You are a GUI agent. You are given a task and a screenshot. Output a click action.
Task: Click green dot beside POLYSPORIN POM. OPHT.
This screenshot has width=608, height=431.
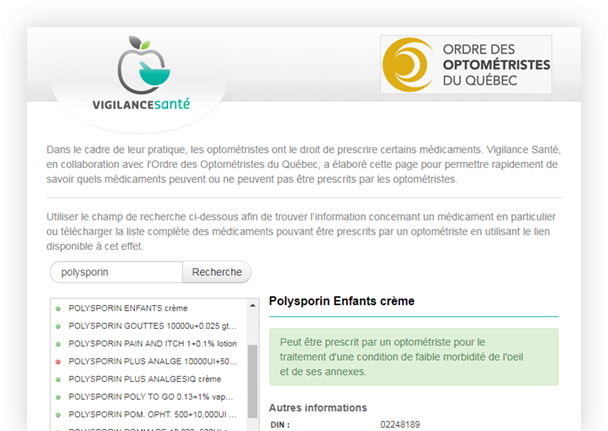coord(58,415)
